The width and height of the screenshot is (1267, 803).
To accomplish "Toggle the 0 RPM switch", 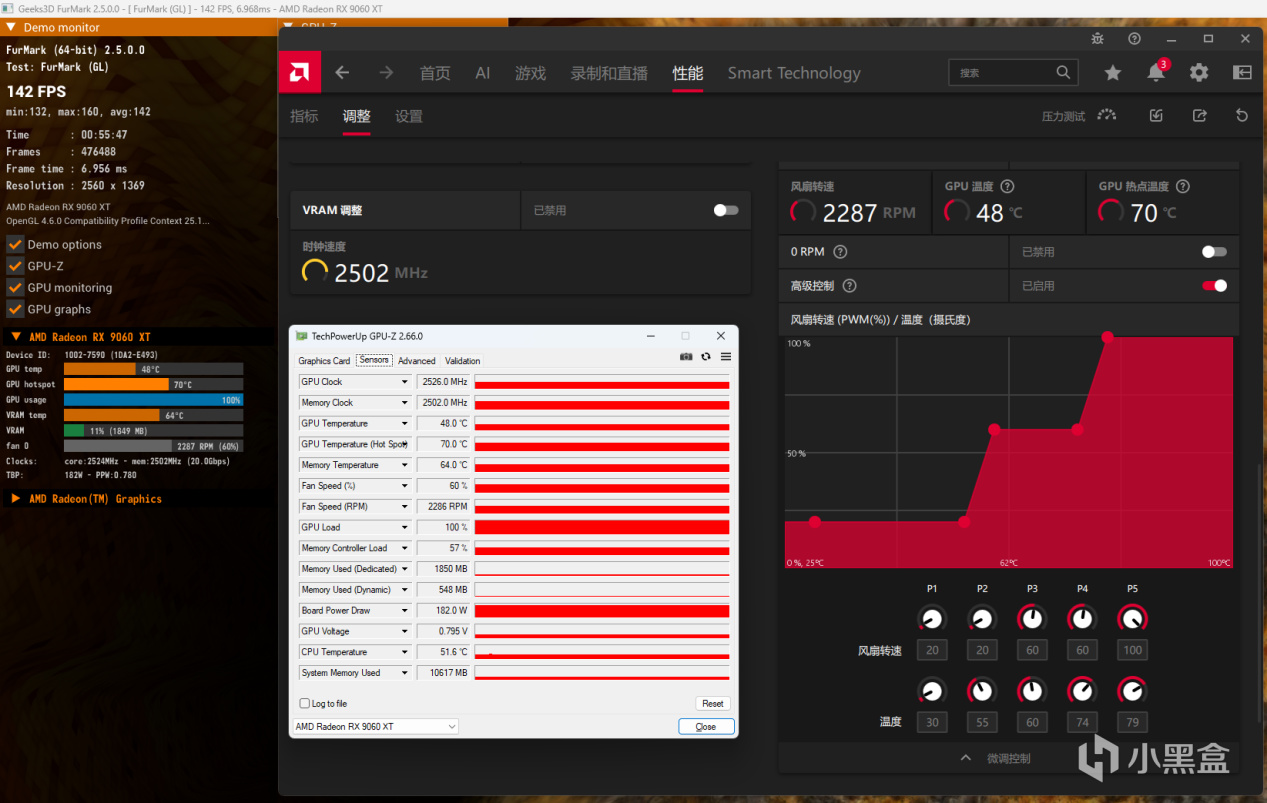I will [1214, 252].
